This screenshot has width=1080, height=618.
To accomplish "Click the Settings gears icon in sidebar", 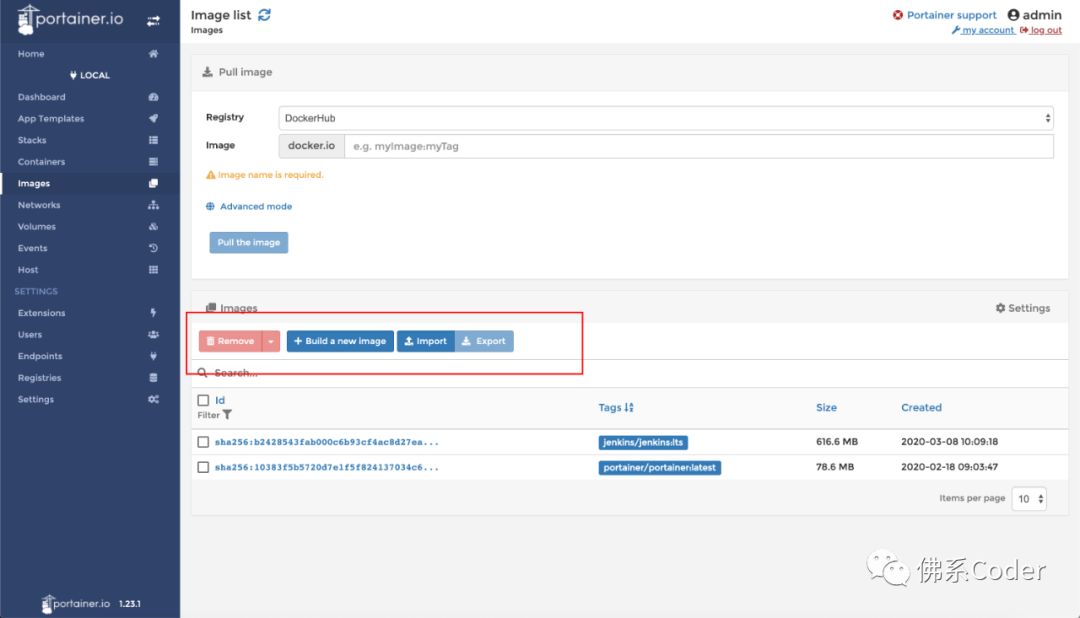I will point(153,399).
